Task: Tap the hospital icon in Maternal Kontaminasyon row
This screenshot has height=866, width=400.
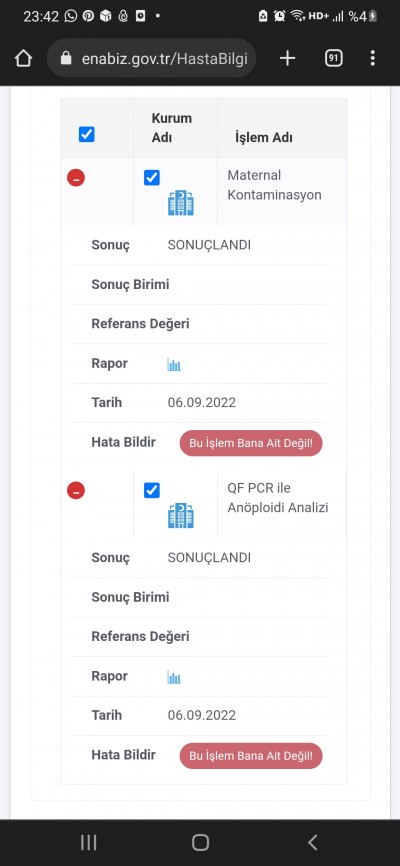Action: 181,203
